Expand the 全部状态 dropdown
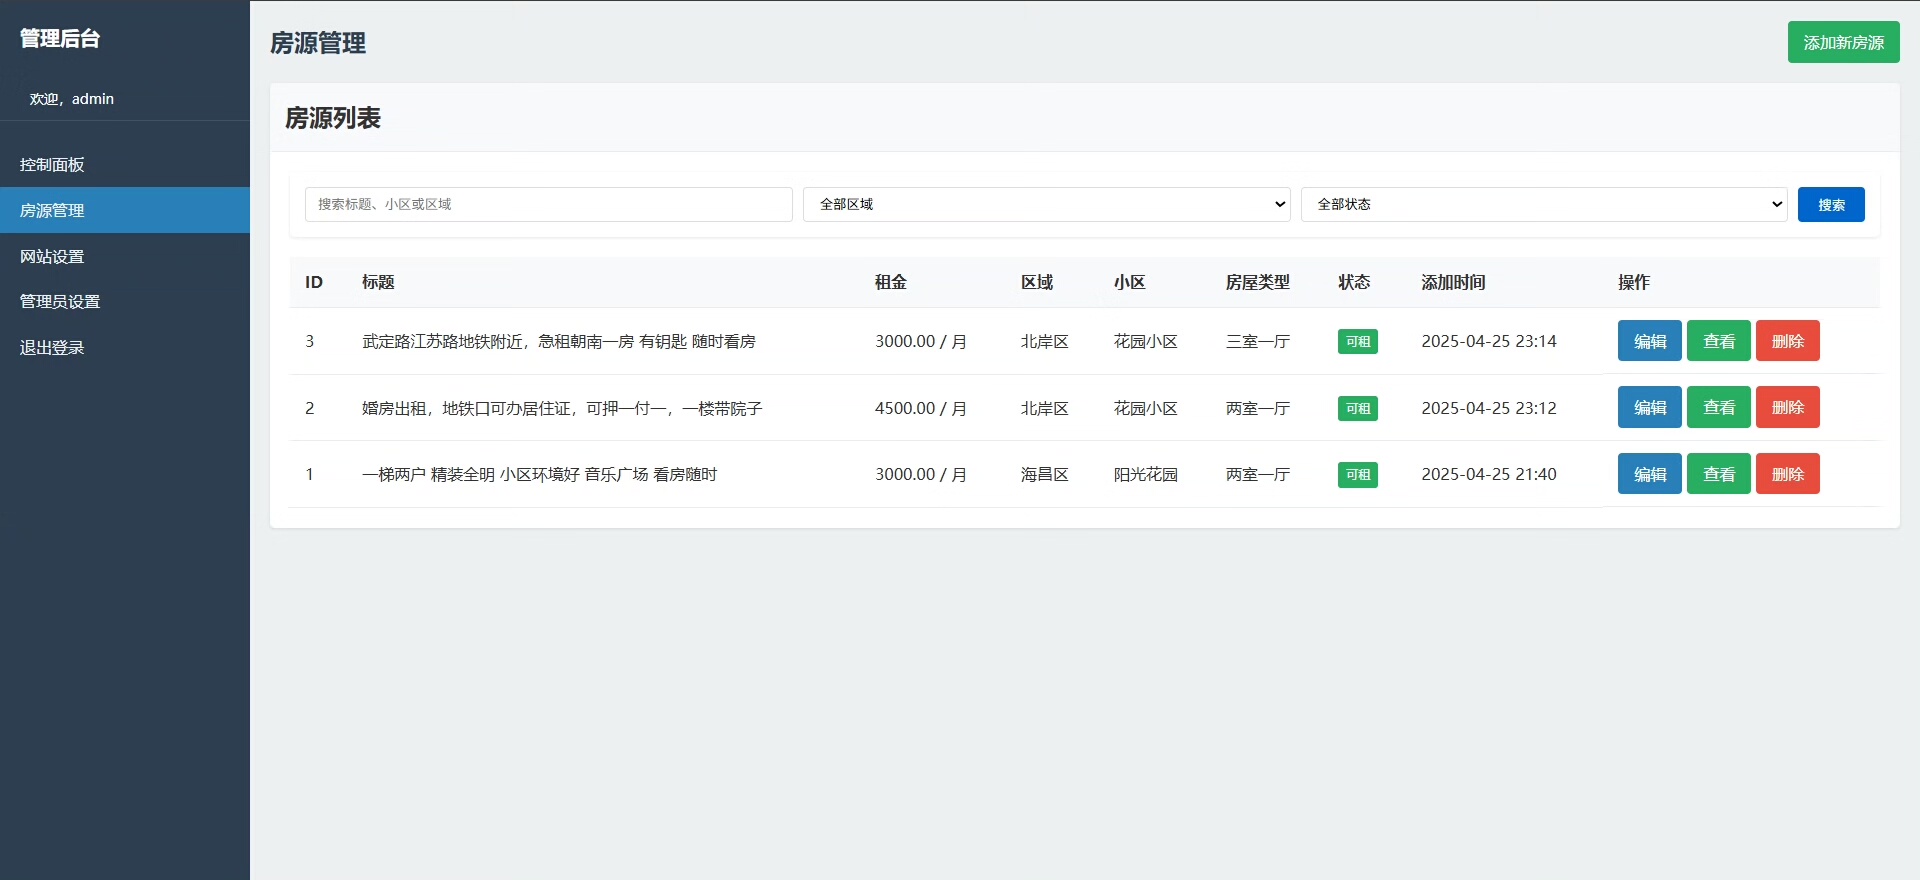The width and height of the screenshot is (1920, 880). [1543, 204]
